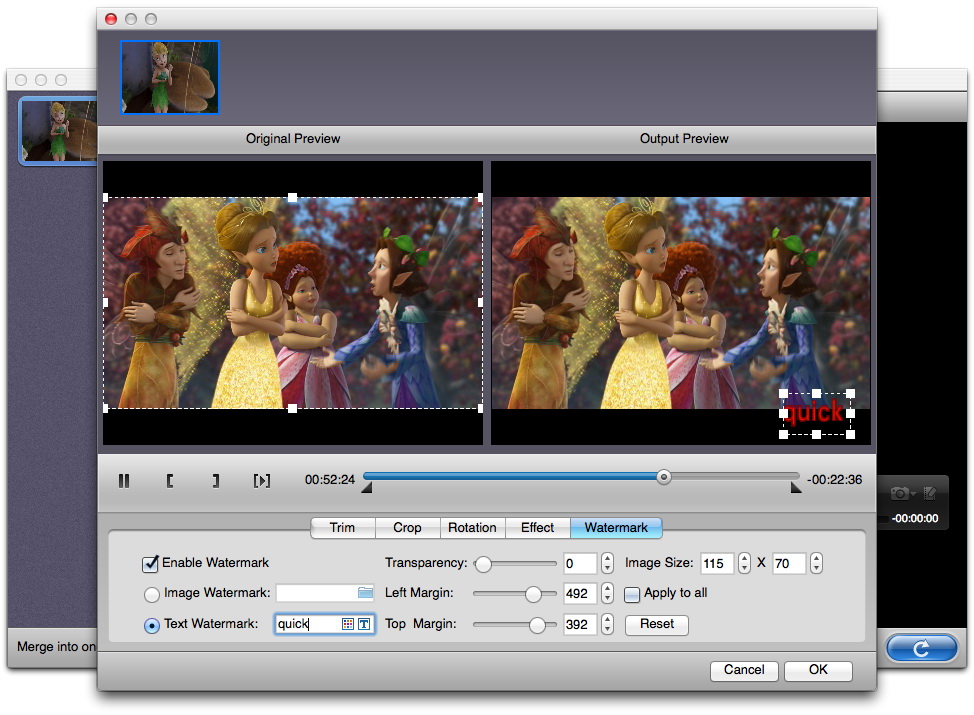Open the Crop tab
The width and height of the screenshot is (974, 715).
[x=407, y=527]
